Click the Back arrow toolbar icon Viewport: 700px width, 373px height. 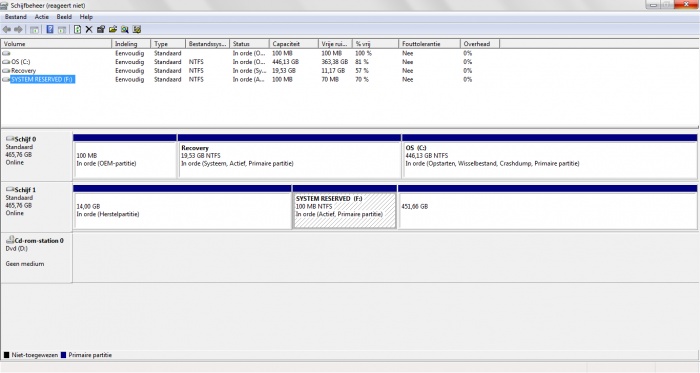click(x=7, y=29)
